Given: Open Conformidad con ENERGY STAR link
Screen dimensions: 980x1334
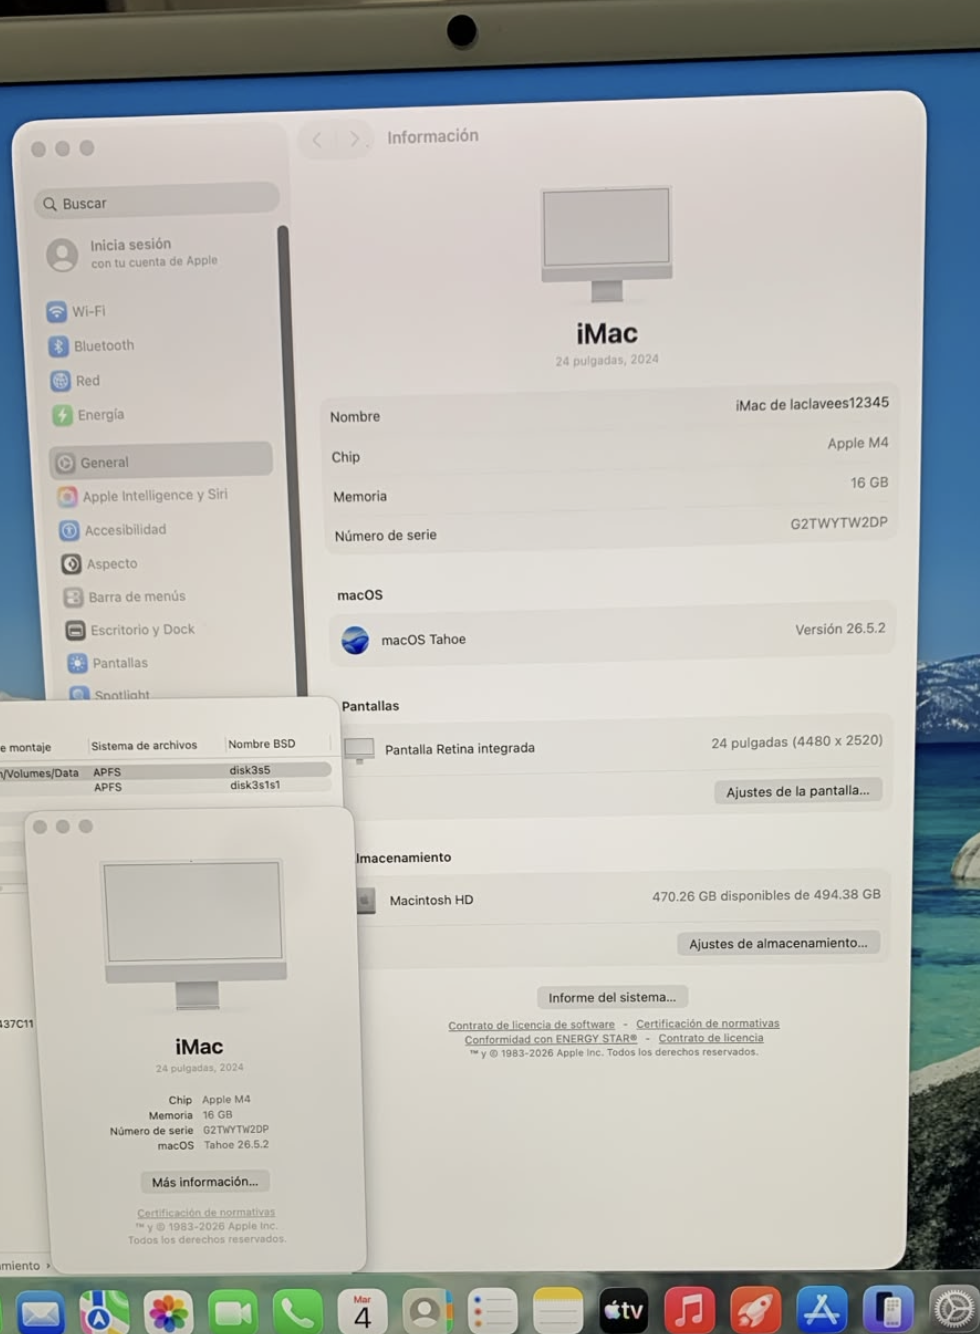Looking at the screenshot, I should click(550, 1039).
